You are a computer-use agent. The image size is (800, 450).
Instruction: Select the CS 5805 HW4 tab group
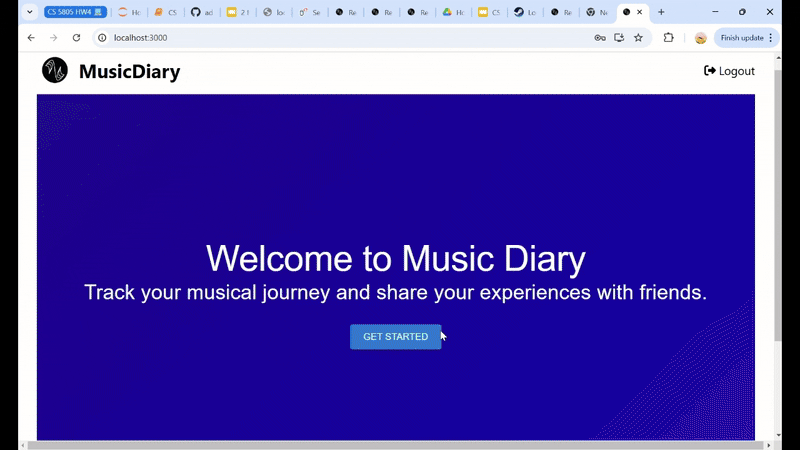click(75, 12)
